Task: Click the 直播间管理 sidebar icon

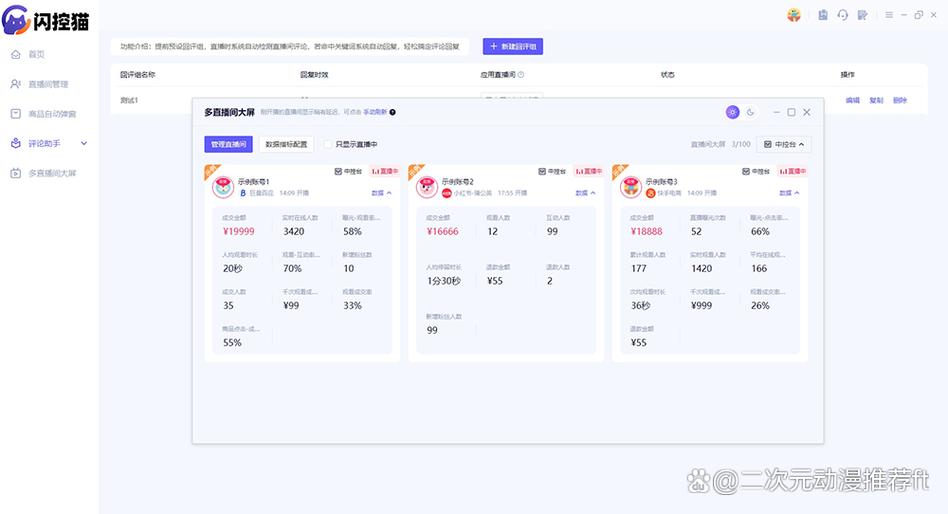Action: [x=16, y=84]
